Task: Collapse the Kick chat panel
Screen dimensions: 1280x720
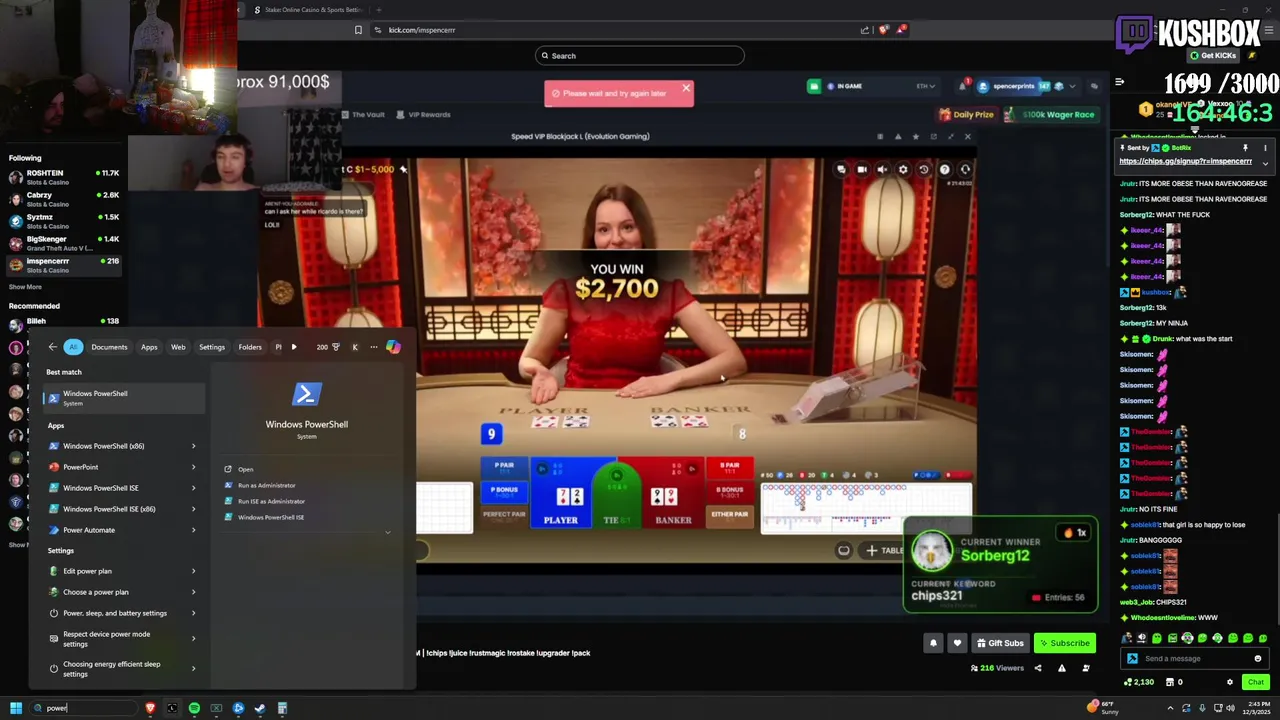Action: click(x=1120, y=82)
